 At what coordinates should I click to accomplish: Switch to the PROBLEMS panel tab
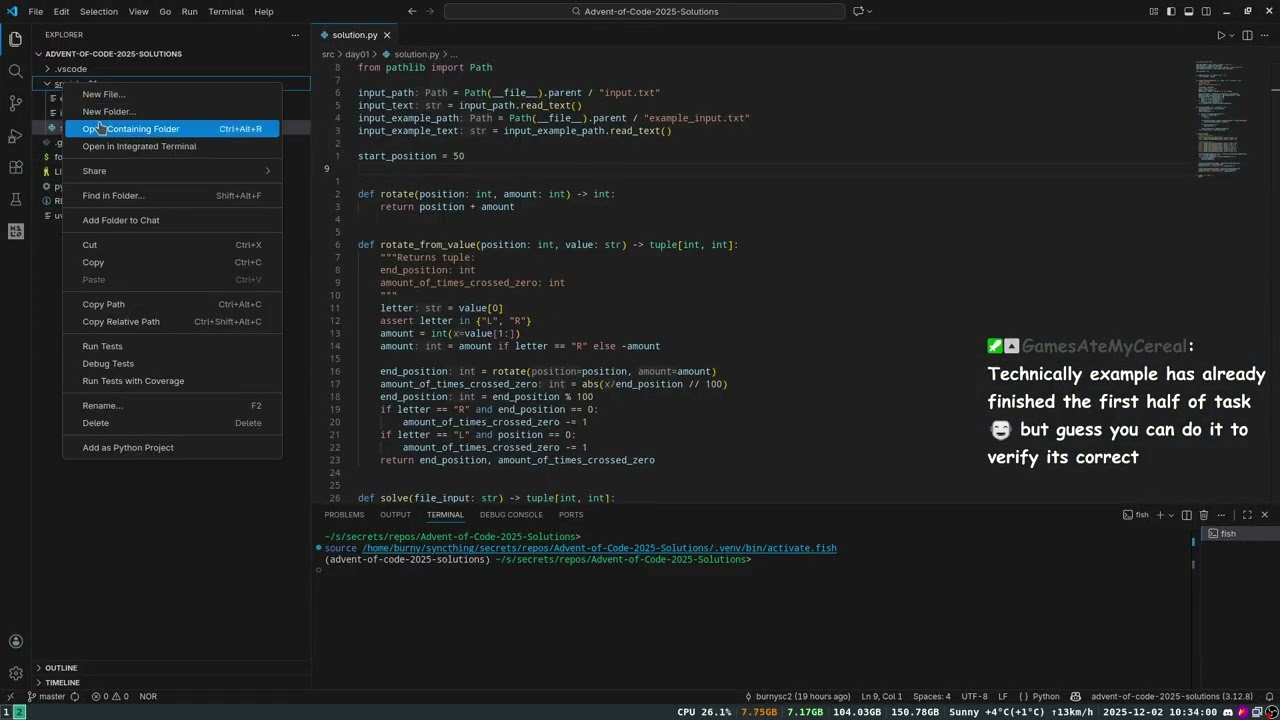[x=344, y=515]
